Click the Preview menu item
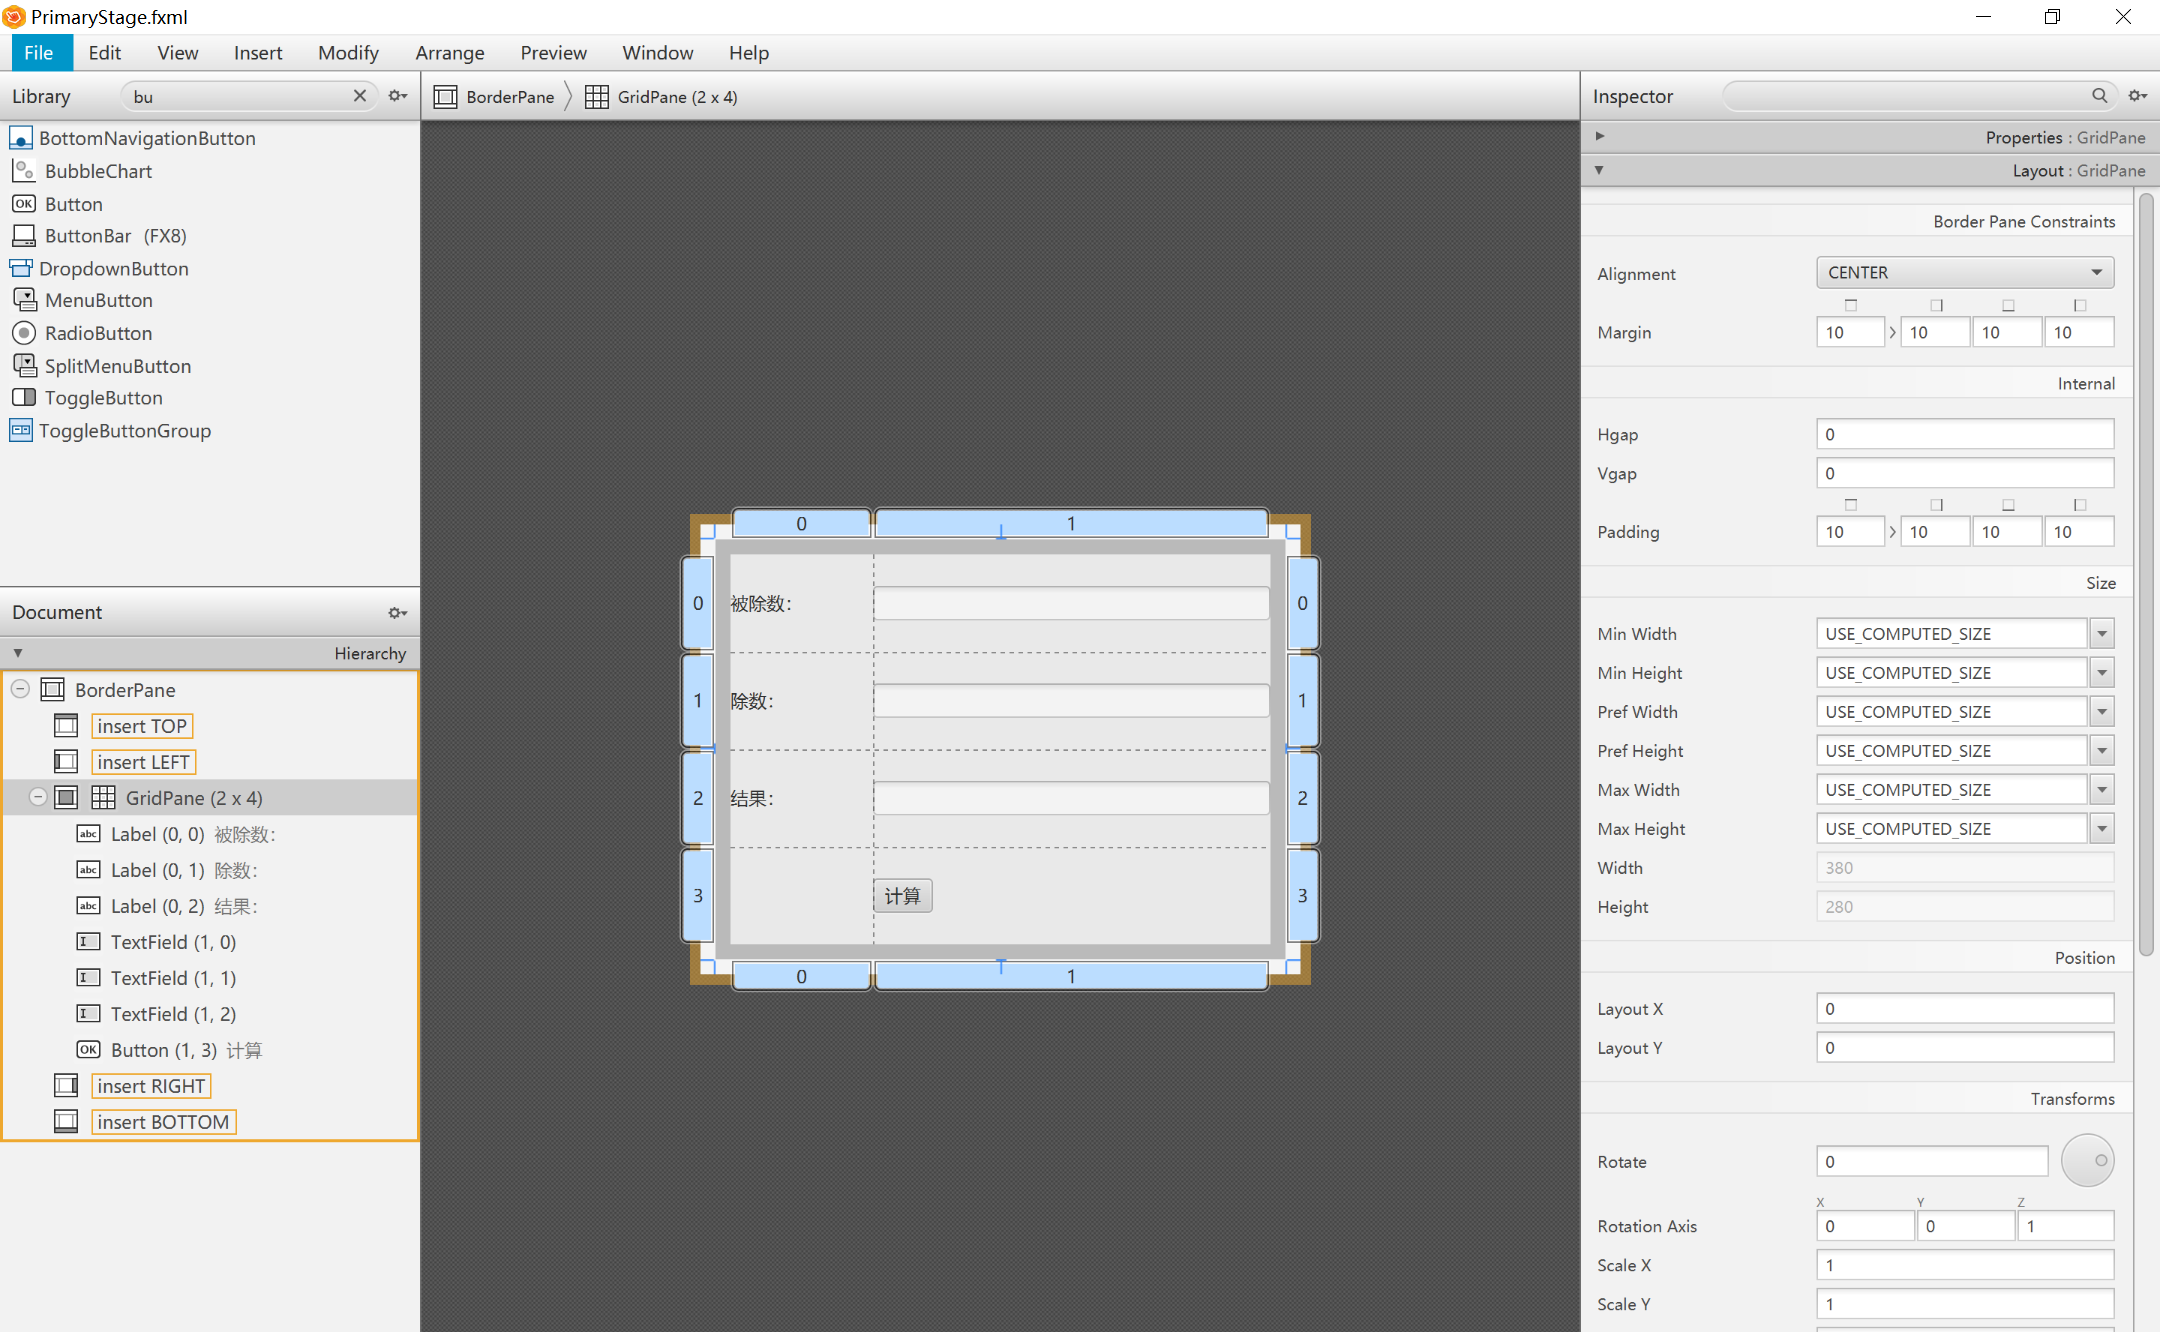The image size is (2160, 1332). click(551, 52)
